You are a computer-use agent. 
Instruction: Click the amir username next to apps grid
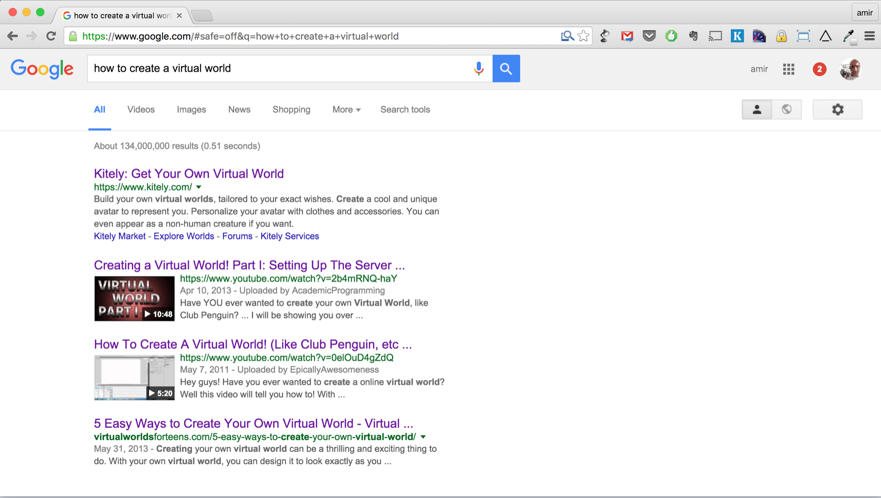point(759,69)
